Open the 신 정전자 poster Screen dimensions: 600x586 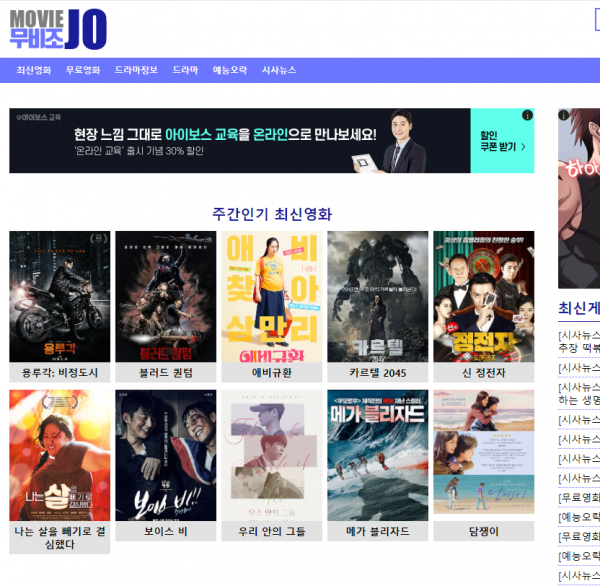click(484, 297)
